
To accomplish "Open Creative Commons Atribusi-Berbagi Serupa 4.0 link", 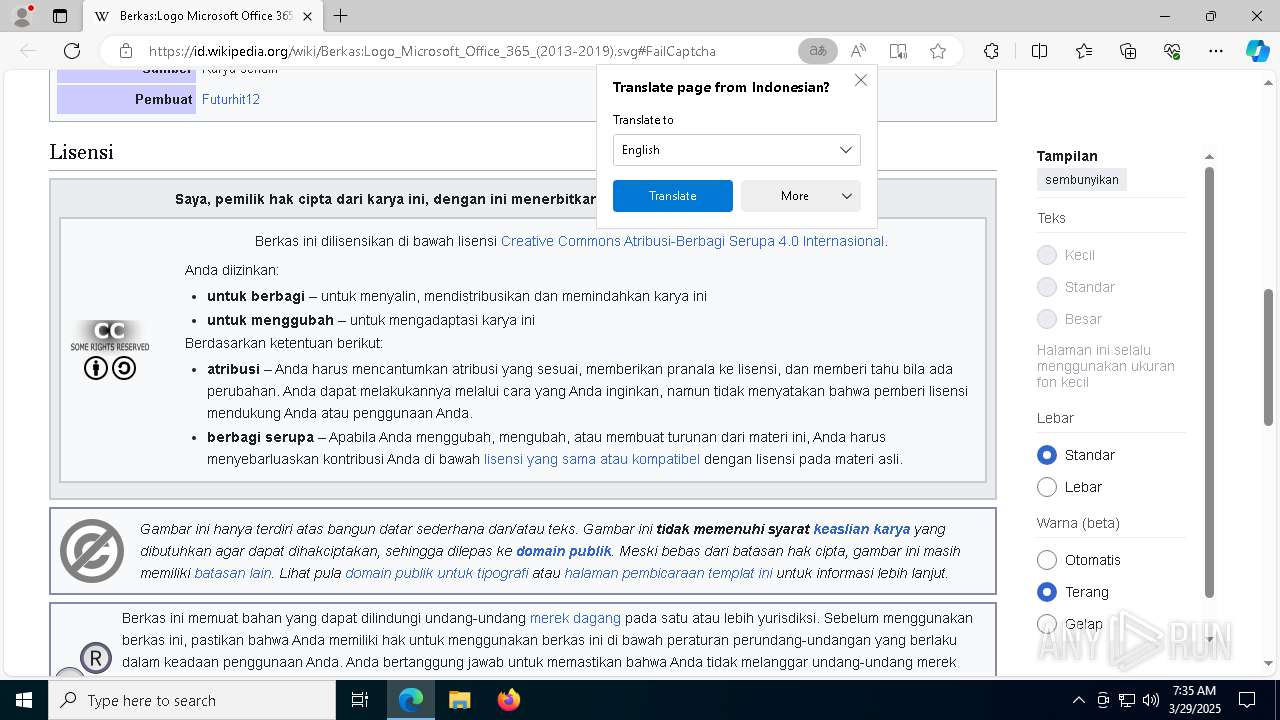I will point(692,241).
